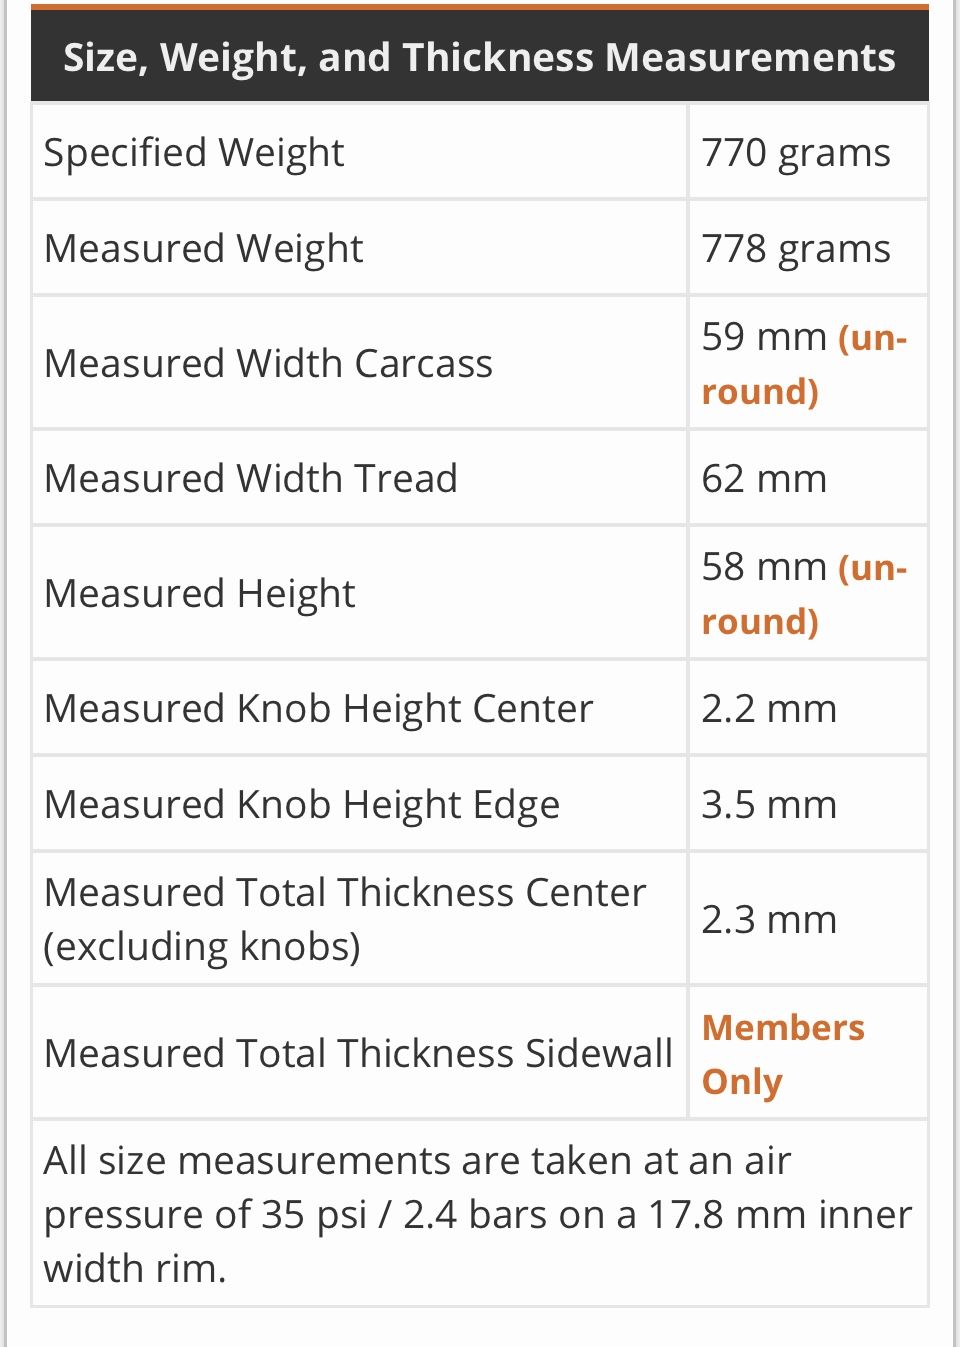
Task: Open the Members Only link
Action: [x=783, y=1054]
